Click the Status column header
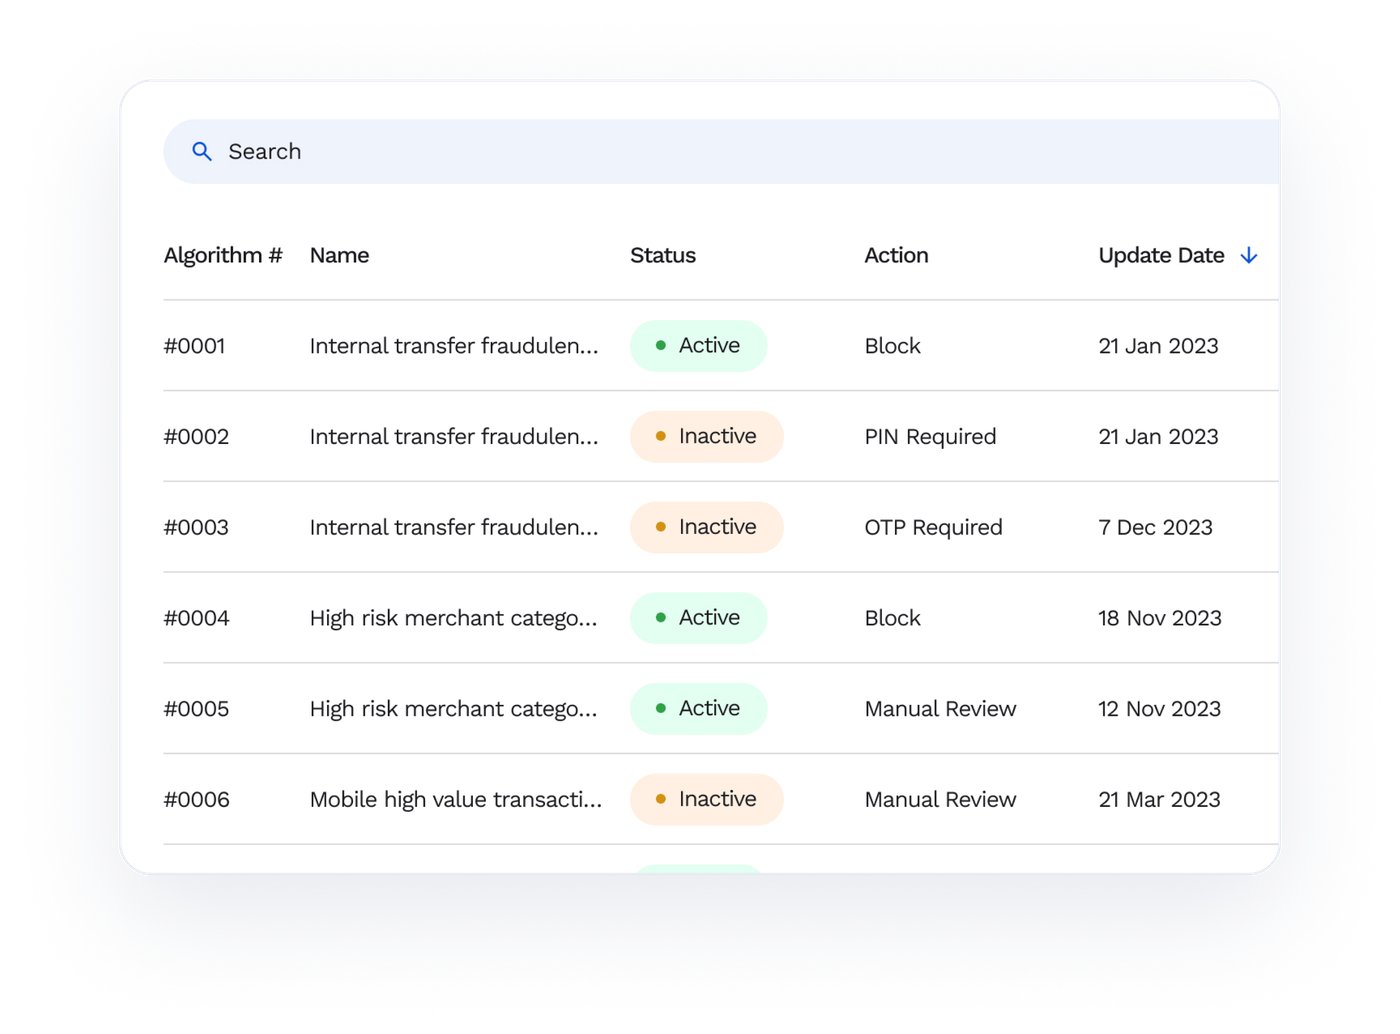Image resolution: width=1400 pixels, height=1034 pixels. (x=663, y=256)
